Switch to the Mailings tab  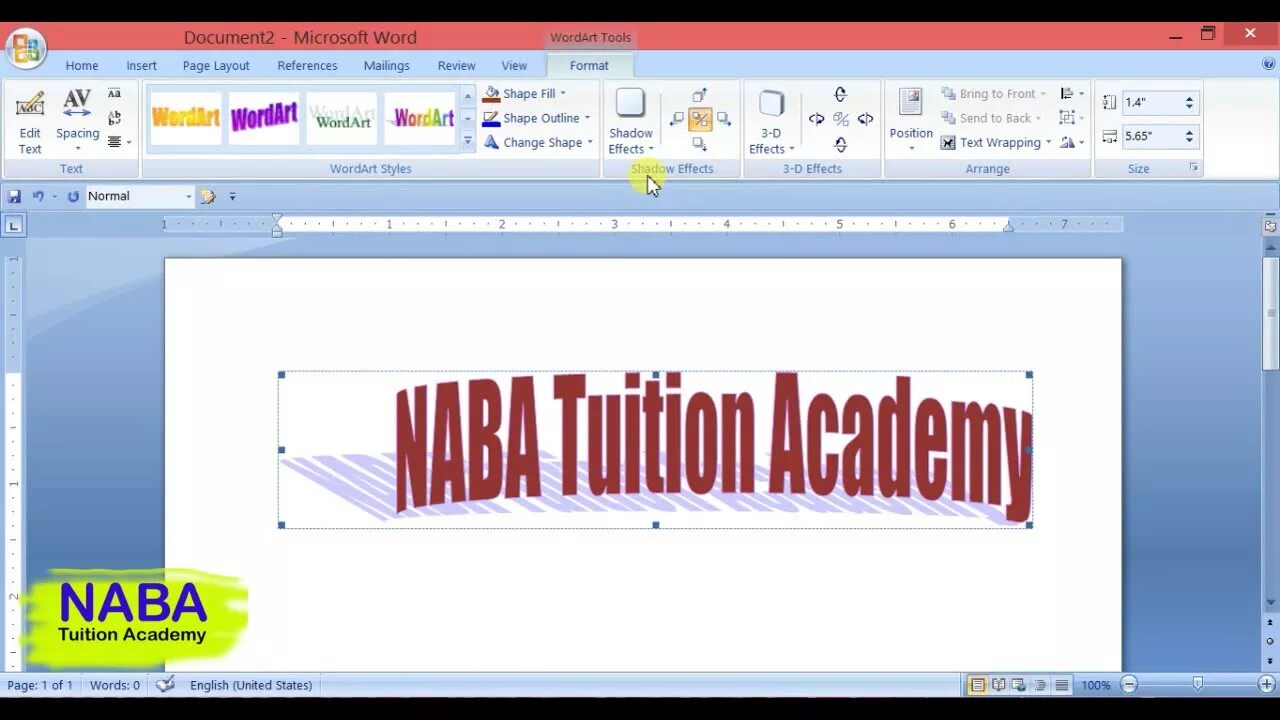(386, 65)
